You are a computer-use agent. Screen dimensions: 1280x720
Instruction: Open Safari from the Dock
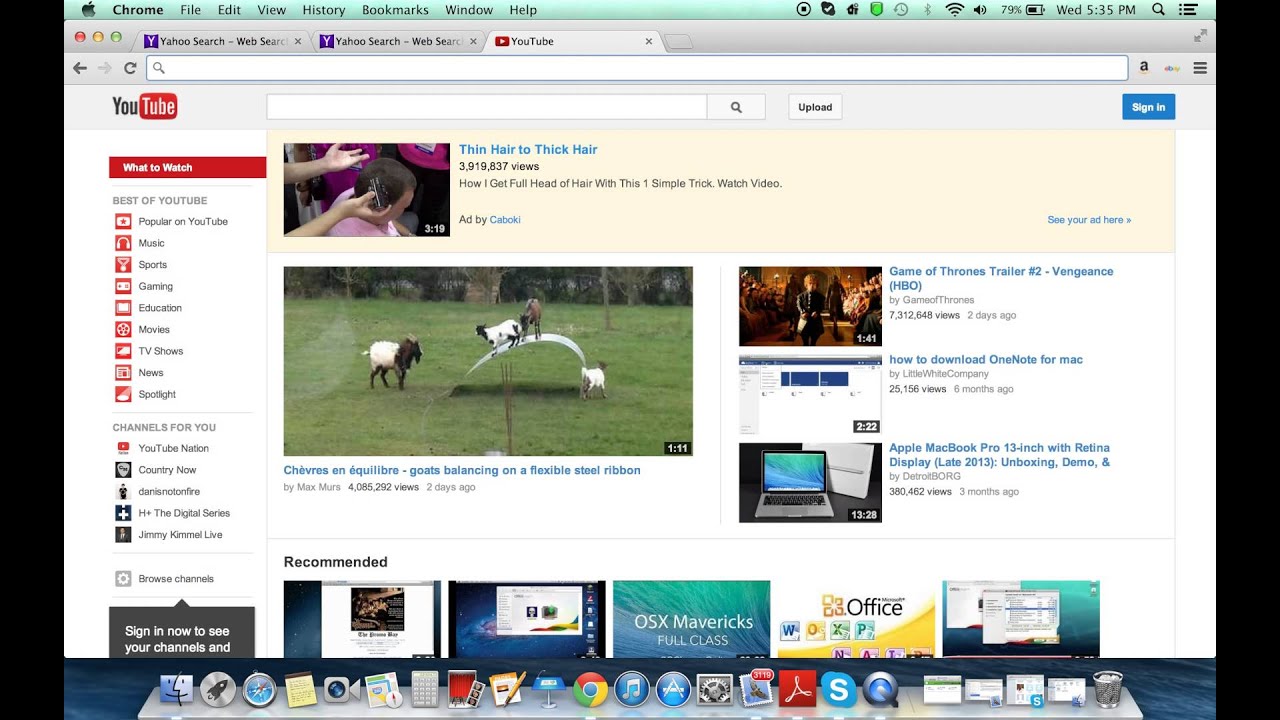click(x=259, y=689)
